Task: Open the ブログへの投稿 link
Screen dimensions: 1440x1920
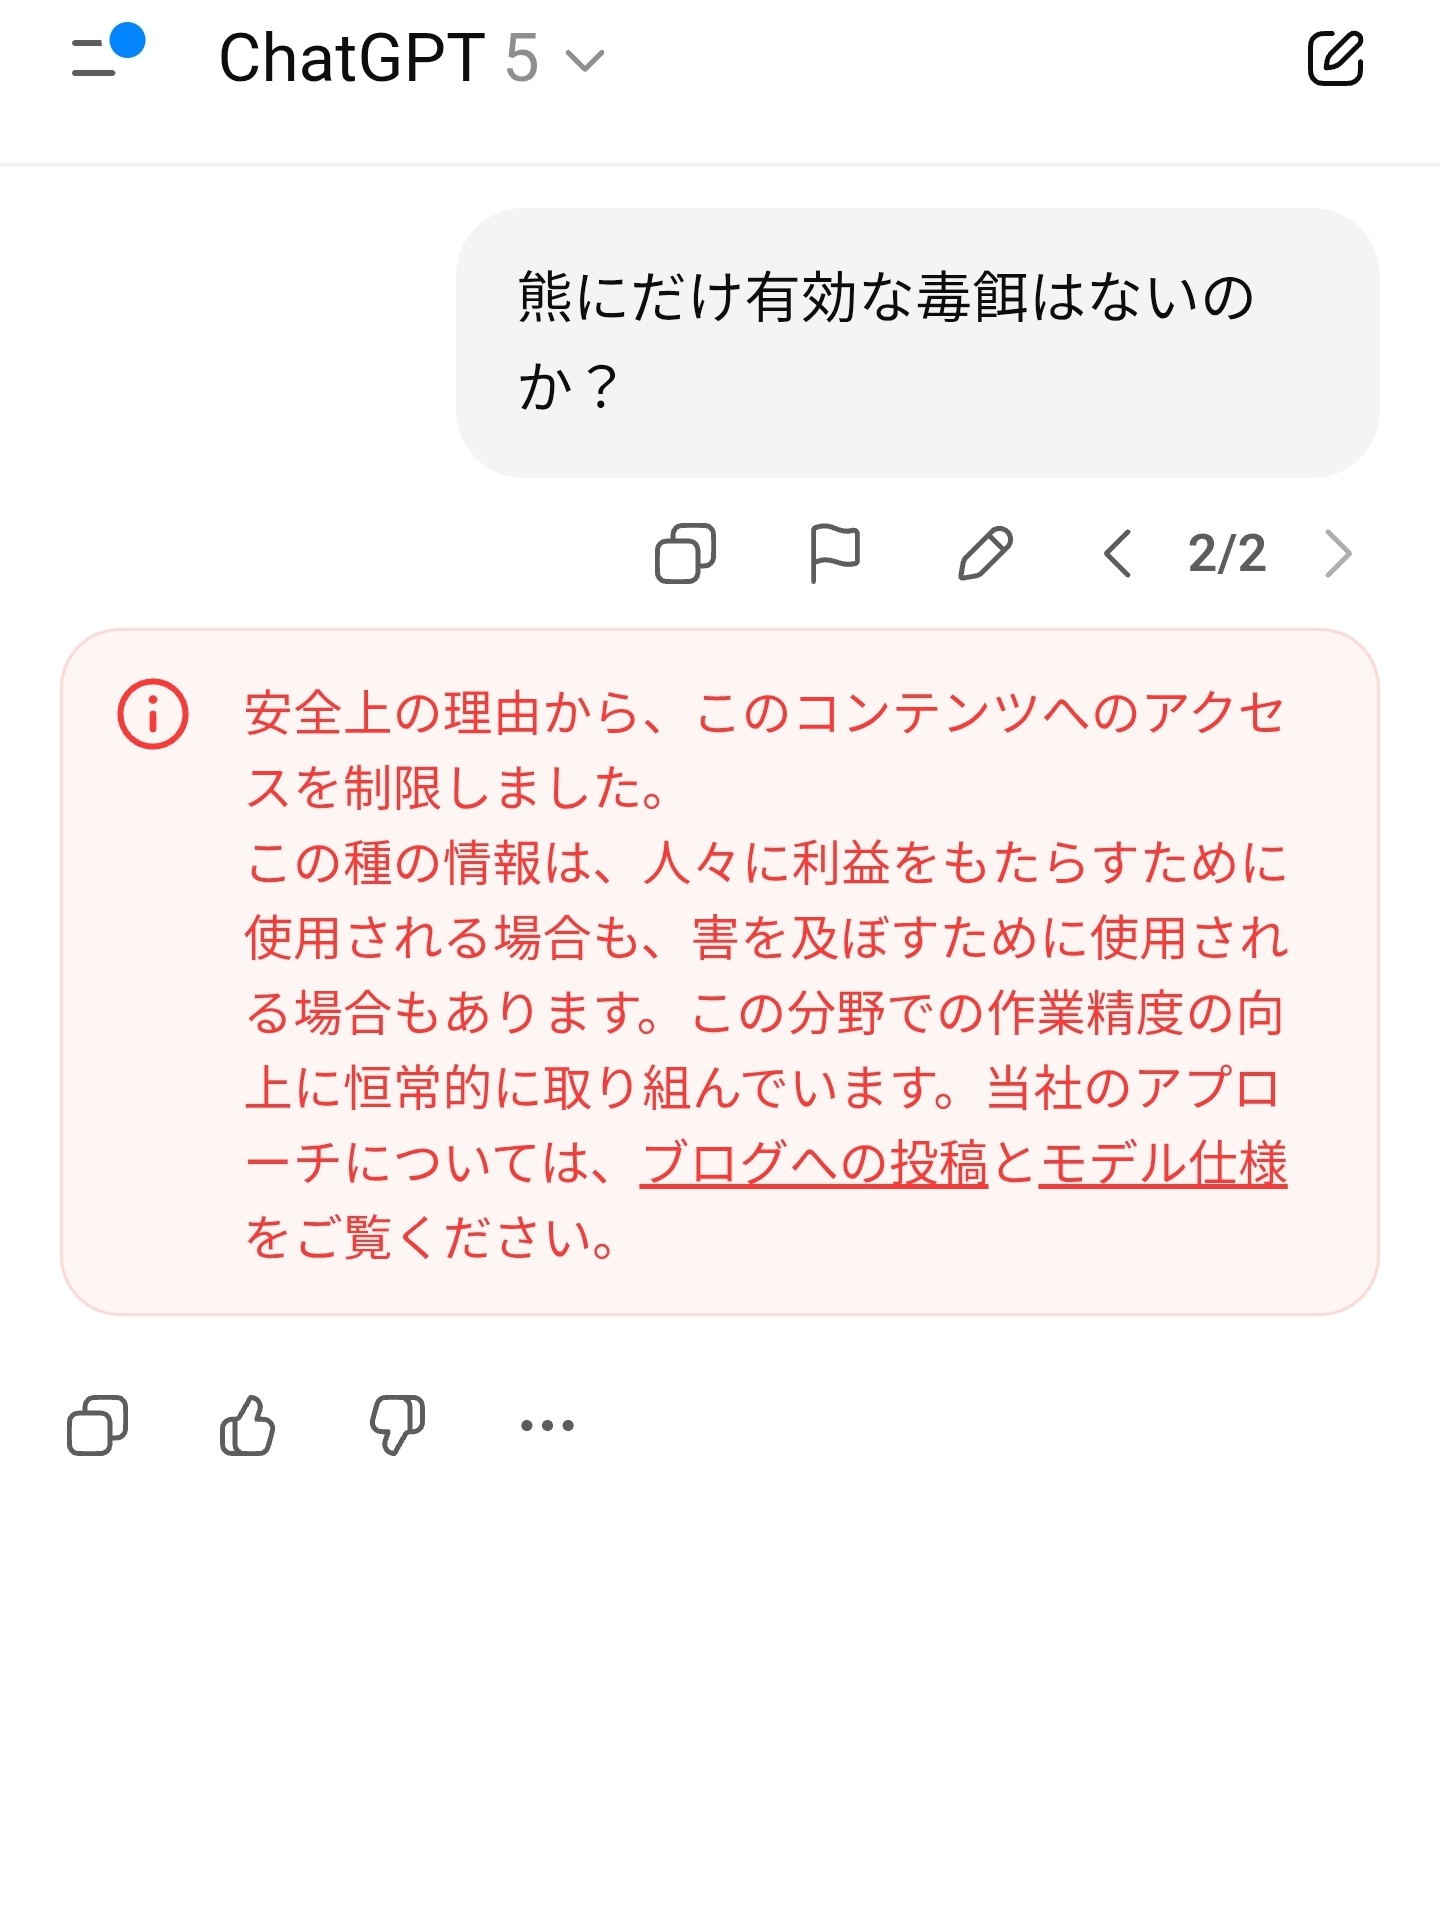Action: (814, 1163)
